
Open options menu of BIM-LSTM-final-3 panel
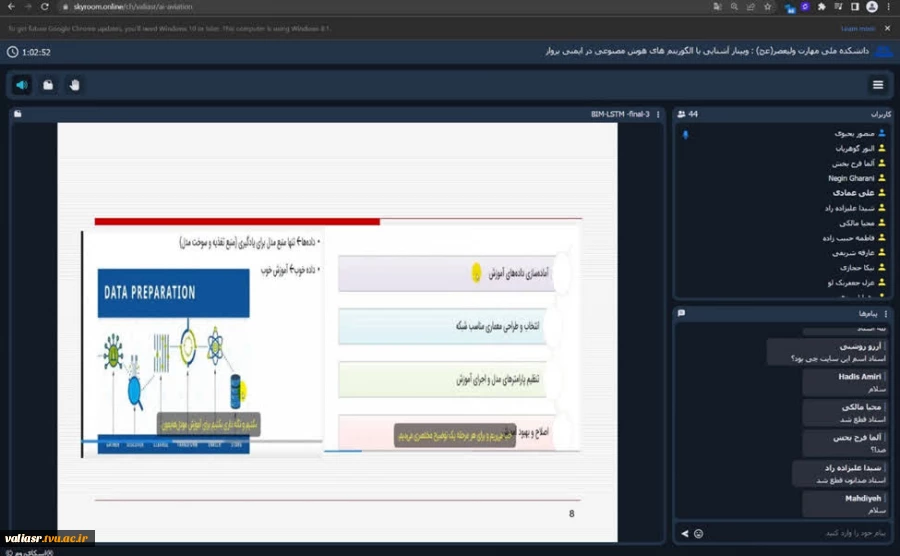pos(658,114)
